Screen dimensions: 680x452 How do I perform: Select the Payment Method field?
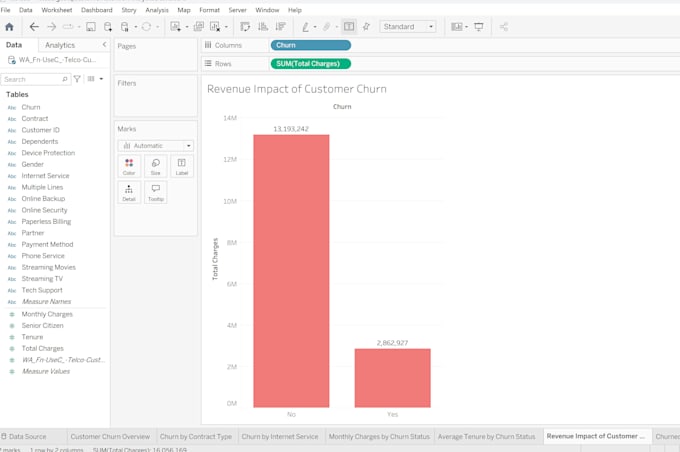47,244
